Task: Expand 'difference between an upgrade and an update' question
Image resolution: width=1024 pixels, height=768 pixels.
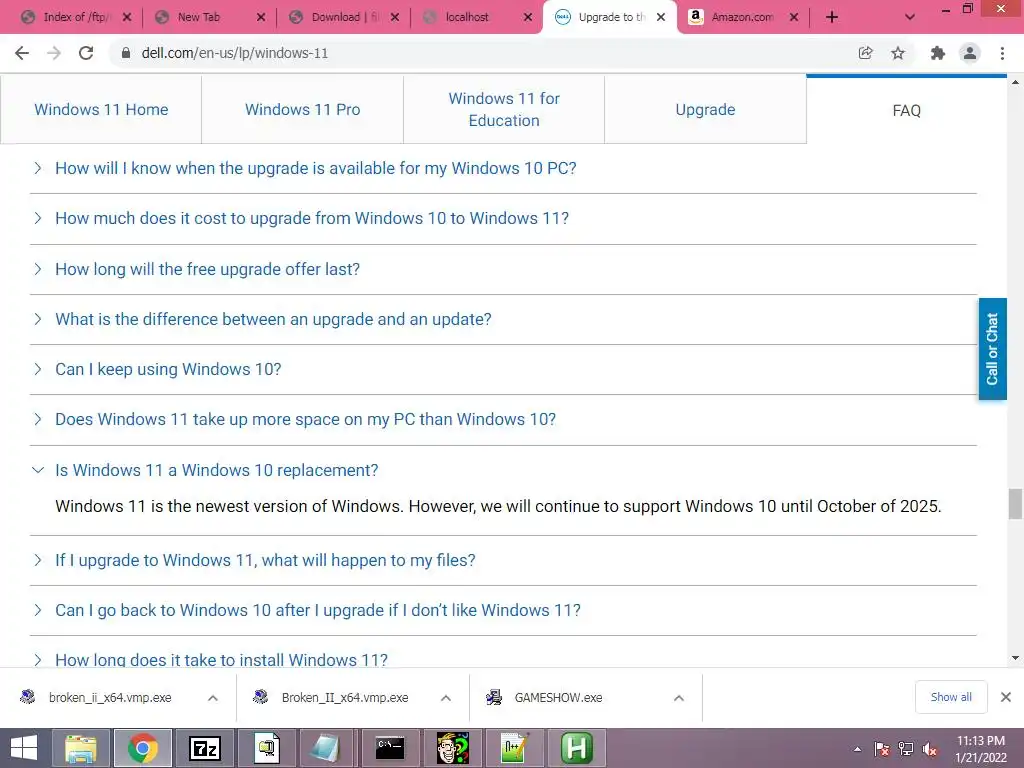Action: point(273,319)
